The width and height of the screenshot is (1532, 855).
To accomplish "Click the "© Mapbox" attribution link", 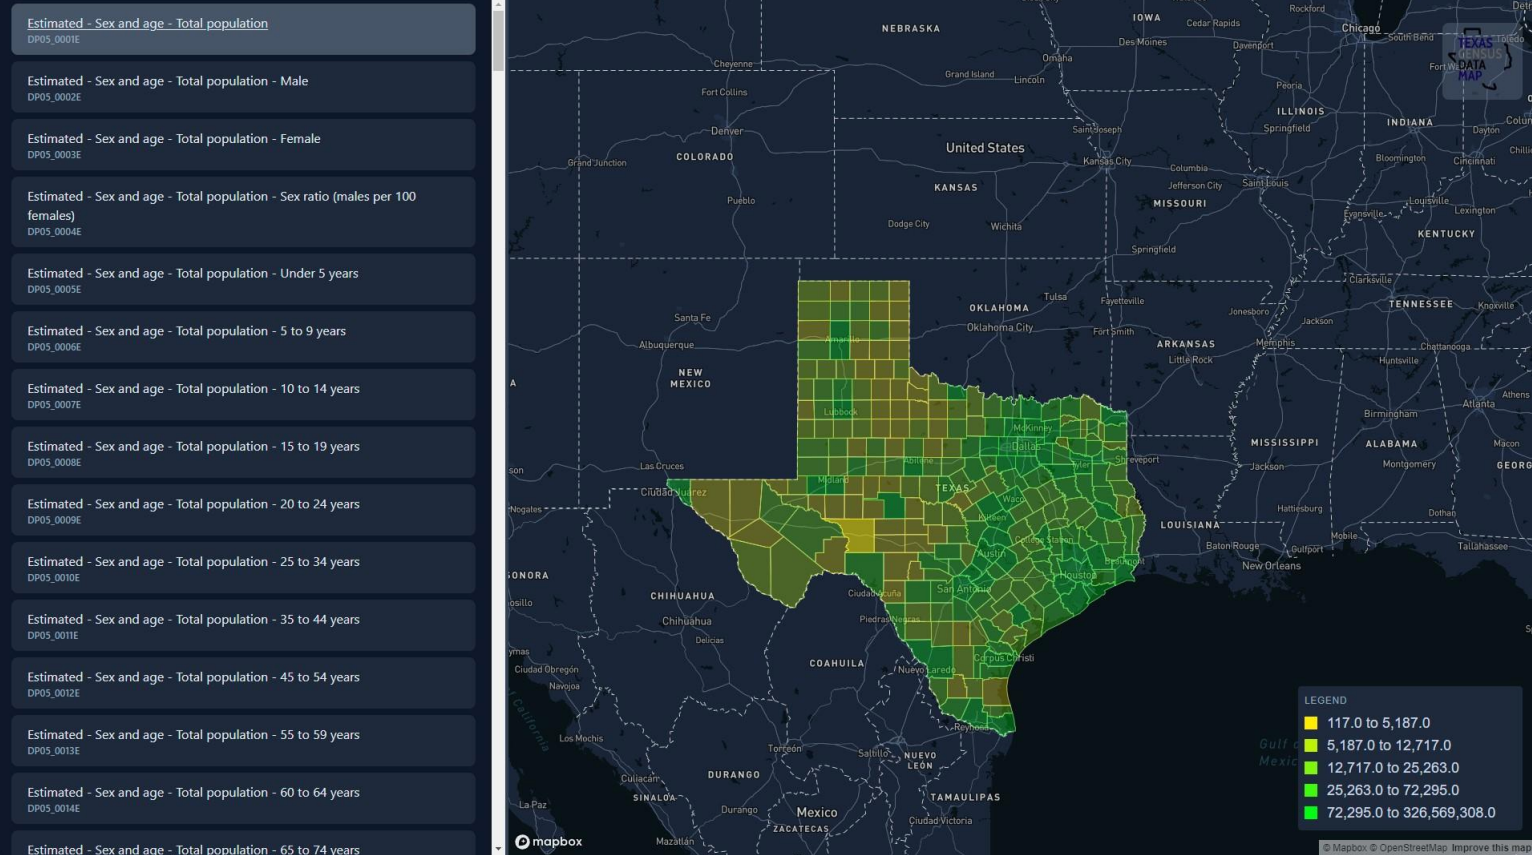I will (1345, 848).
